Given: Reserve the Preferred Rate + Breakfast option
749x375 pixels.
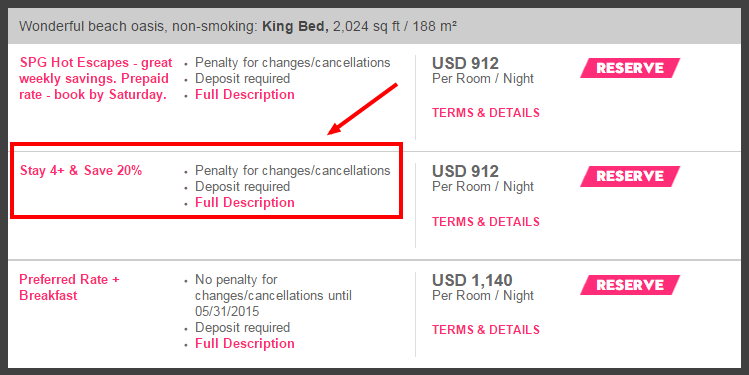Looking at the screenshot, I should (x=630, y=285).
